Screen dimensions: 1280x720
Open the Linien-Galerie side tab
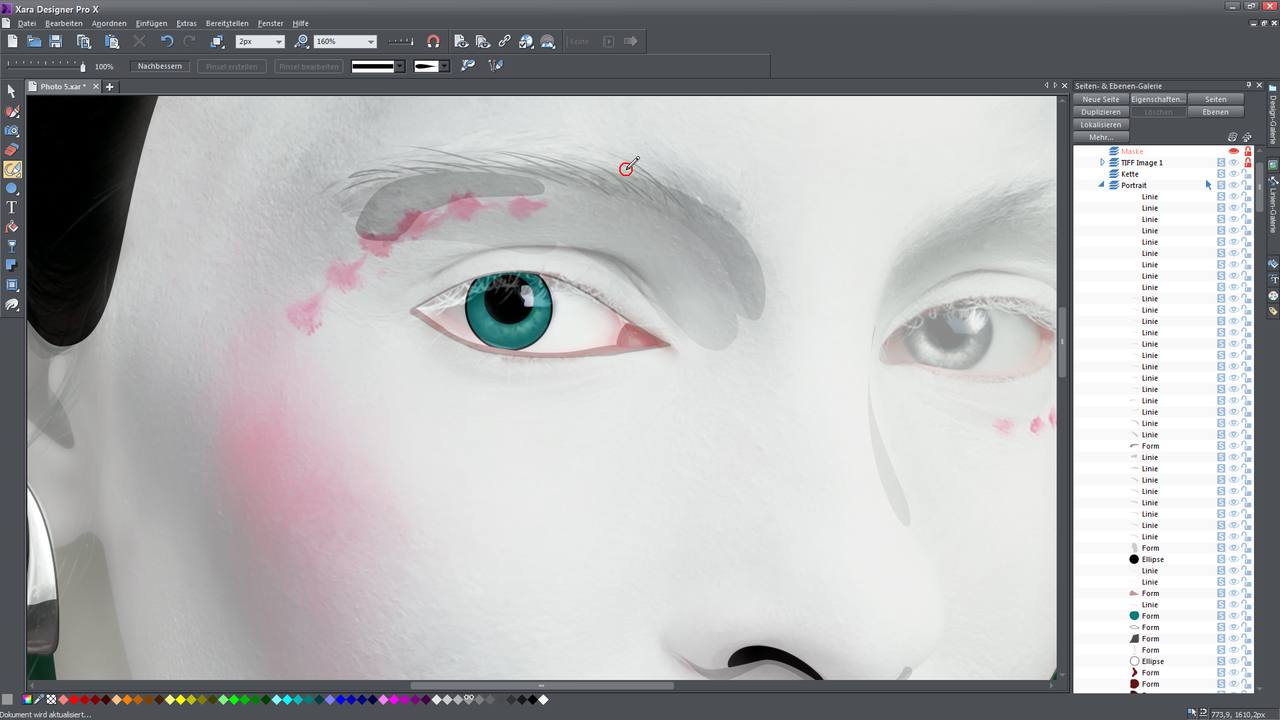(1273, 207)
